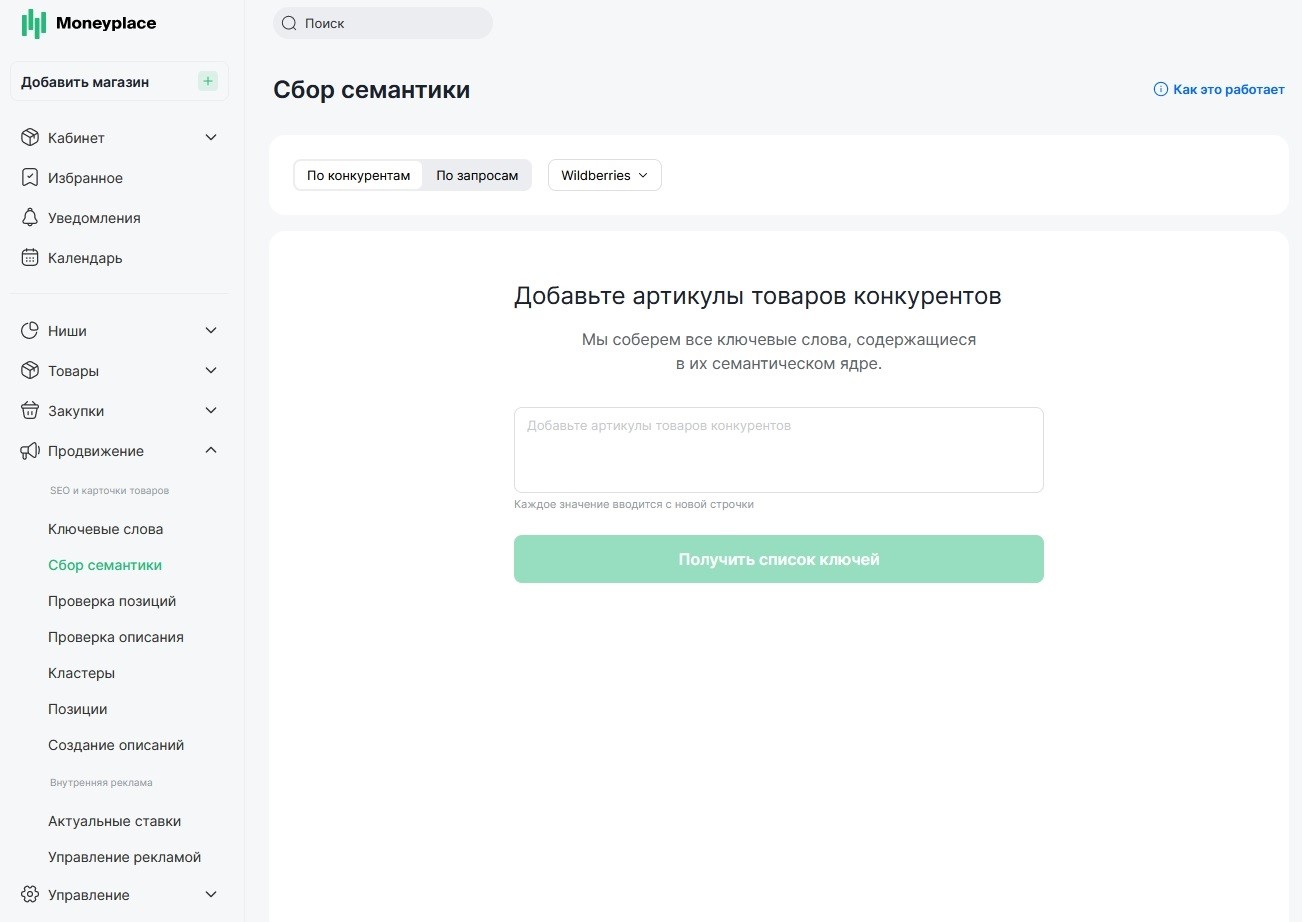
Task: Go to Календарь page
Action: pyautogui.click(x=85, y=258)
